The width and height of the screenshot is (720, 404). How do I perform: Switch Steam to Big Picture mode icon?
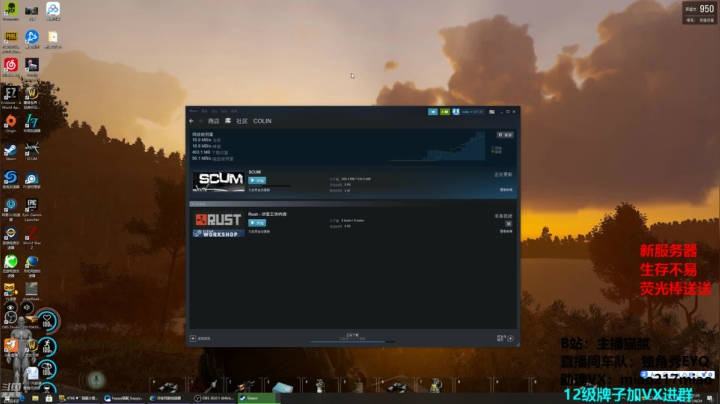[x=492, y=112]
